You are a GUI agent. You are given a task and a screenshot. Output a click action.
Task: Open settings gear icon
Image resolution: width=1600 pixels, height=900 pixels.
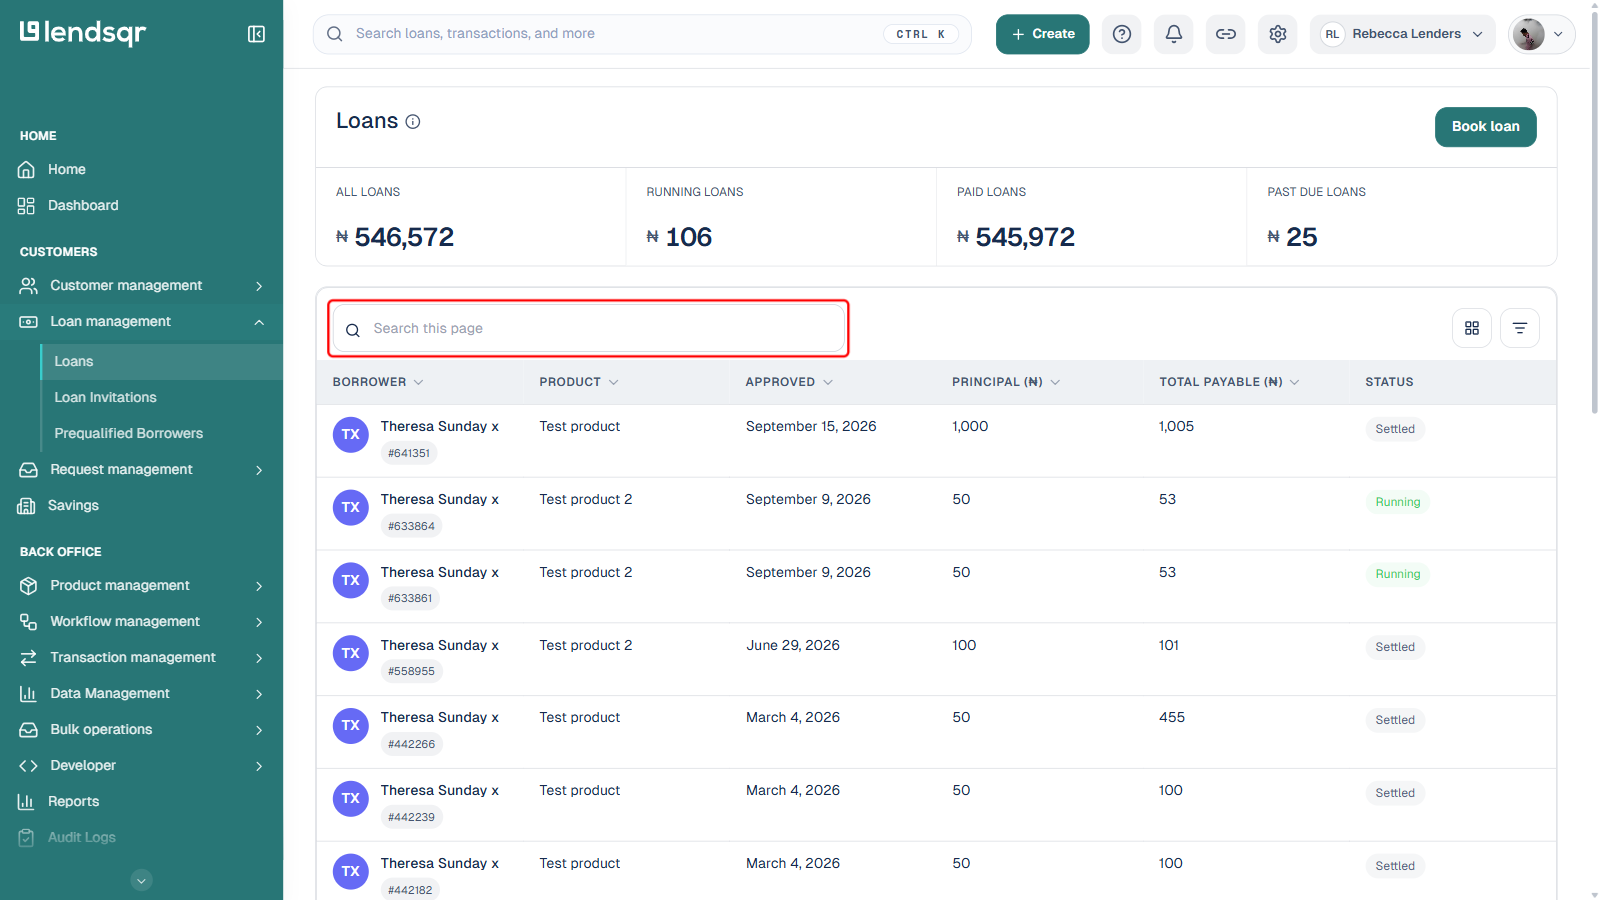click(1278, 34)
